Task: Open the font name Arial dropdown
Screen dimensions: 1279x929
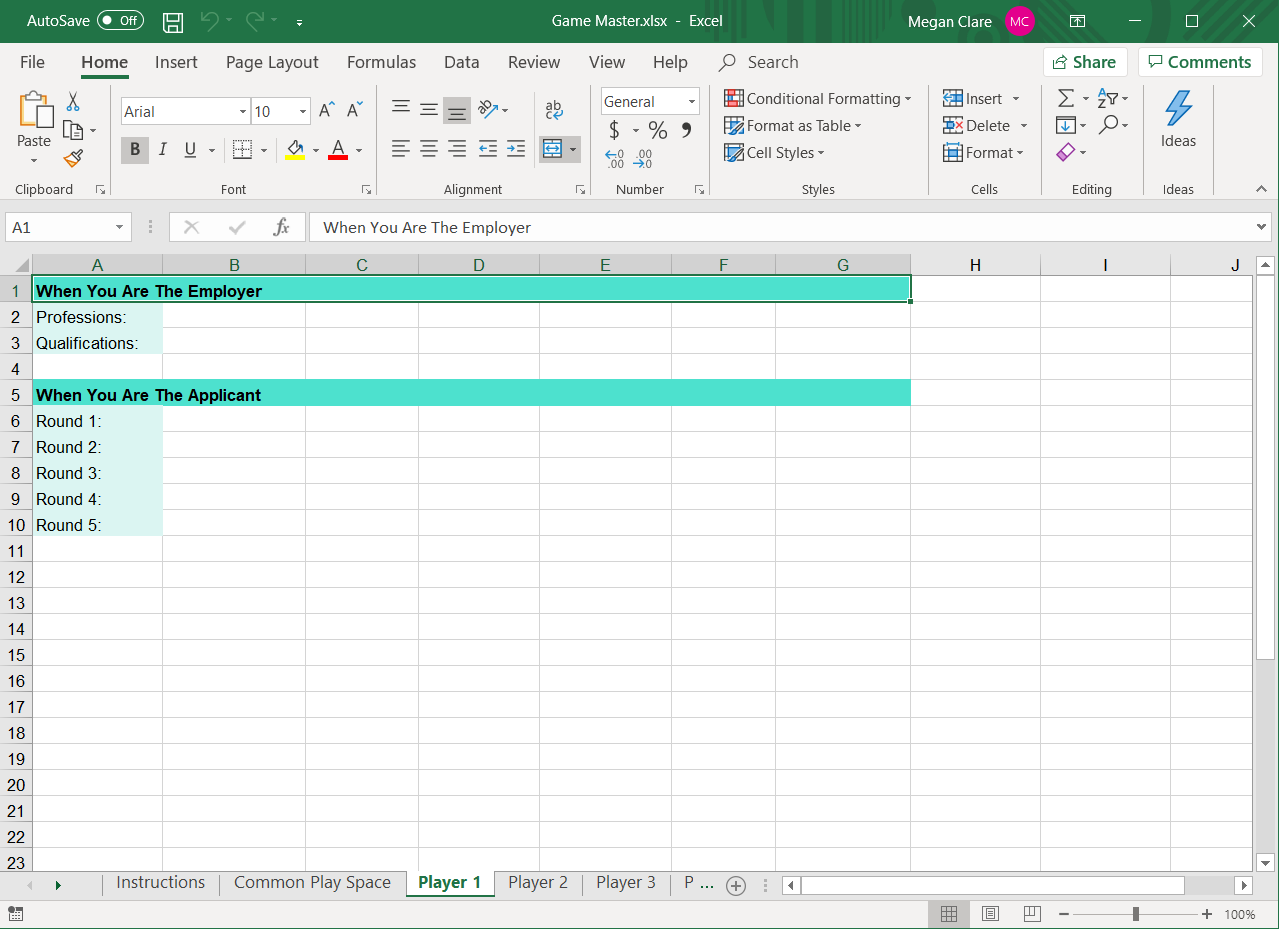Action: (x=242, y=112)
